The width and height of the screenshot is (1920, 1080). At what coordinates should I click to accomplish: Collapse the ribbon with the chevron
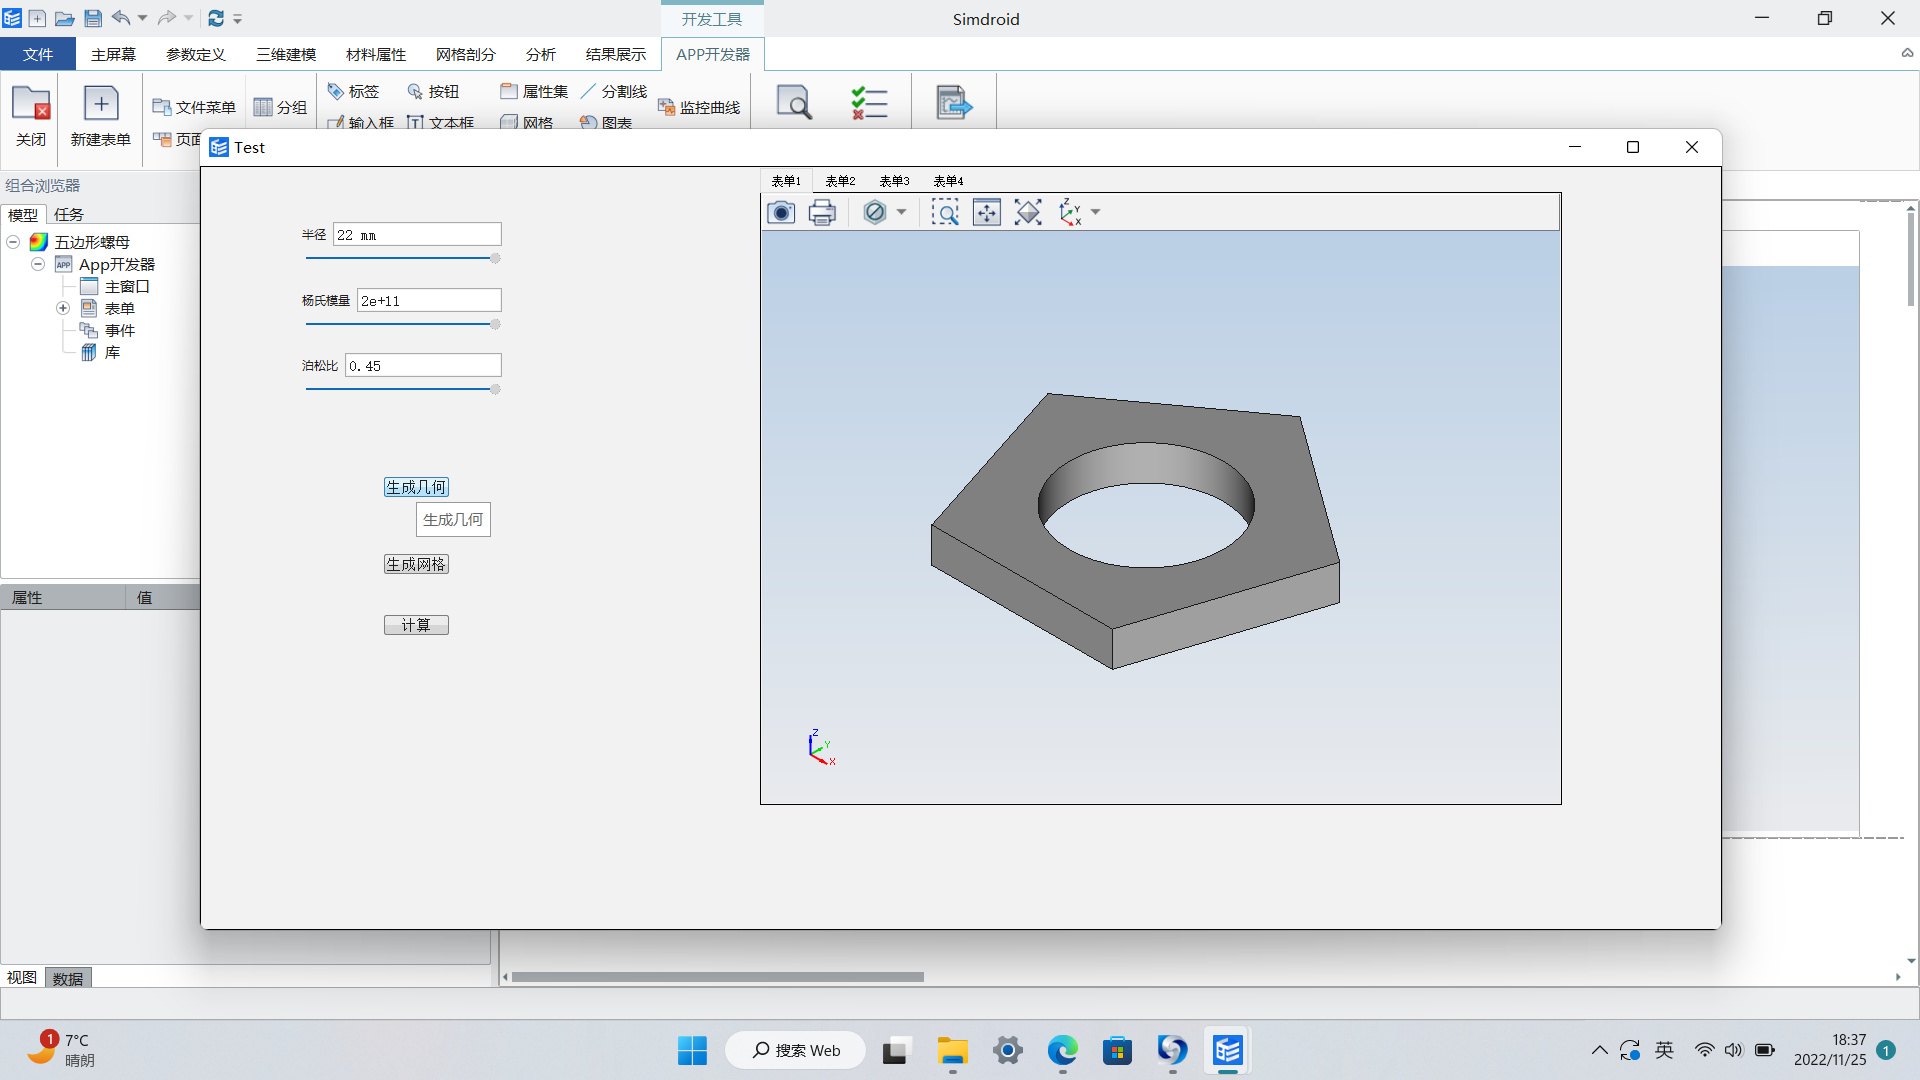1907,53
